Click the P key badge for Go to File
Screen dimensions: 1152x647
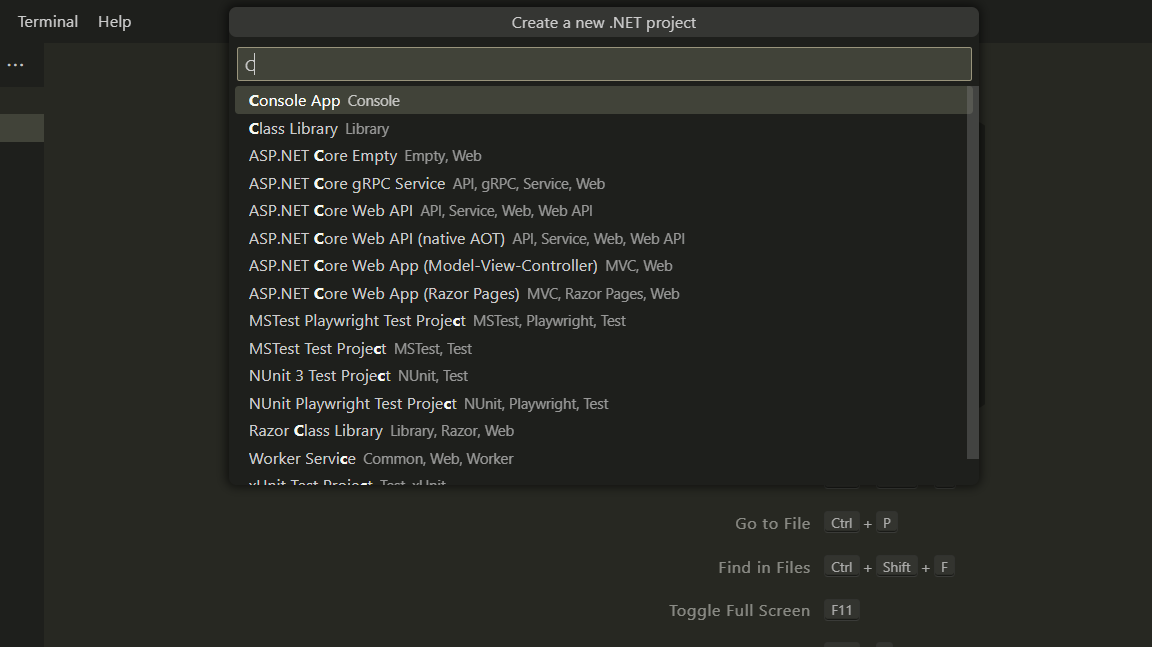pyautogui.click(x=887, y=523)
